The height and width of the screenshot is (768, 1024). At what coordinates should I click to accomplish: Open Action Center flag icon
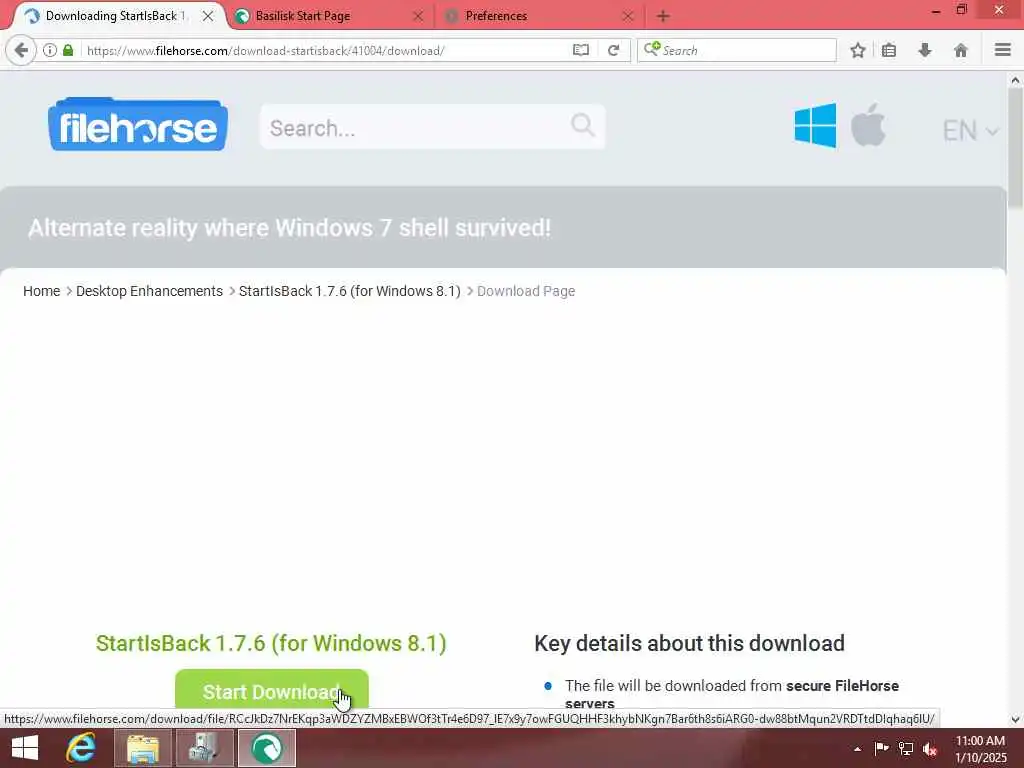coord(882,748)
